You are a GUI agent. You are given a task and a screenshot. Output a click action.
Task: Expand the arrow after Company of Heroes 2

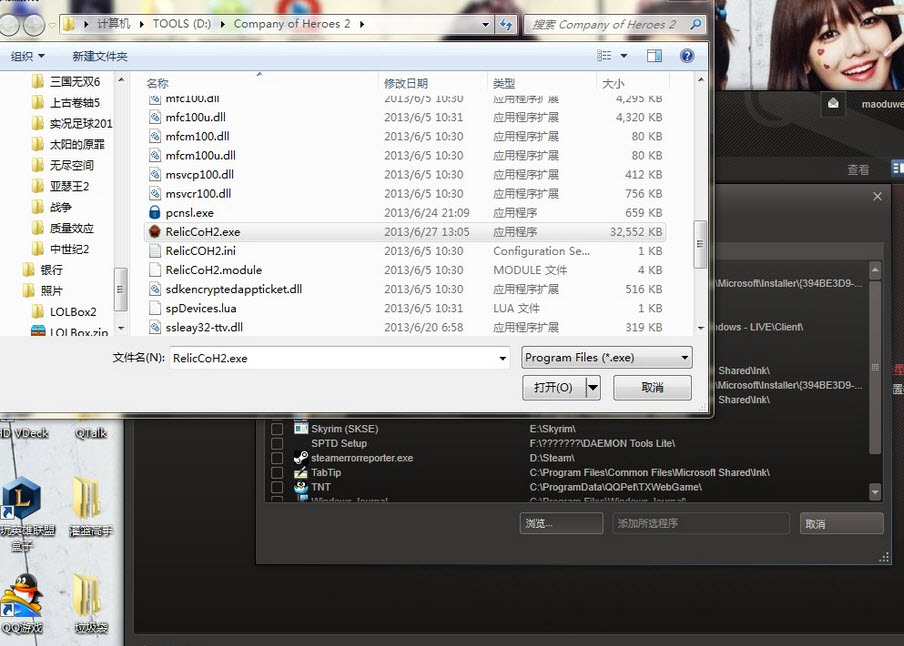click(x=362, y=24)
